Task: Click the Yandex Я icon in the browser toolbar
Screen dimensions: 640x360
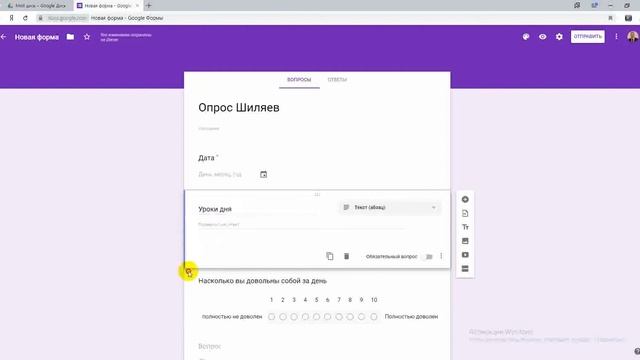Action: click(11, 18)
